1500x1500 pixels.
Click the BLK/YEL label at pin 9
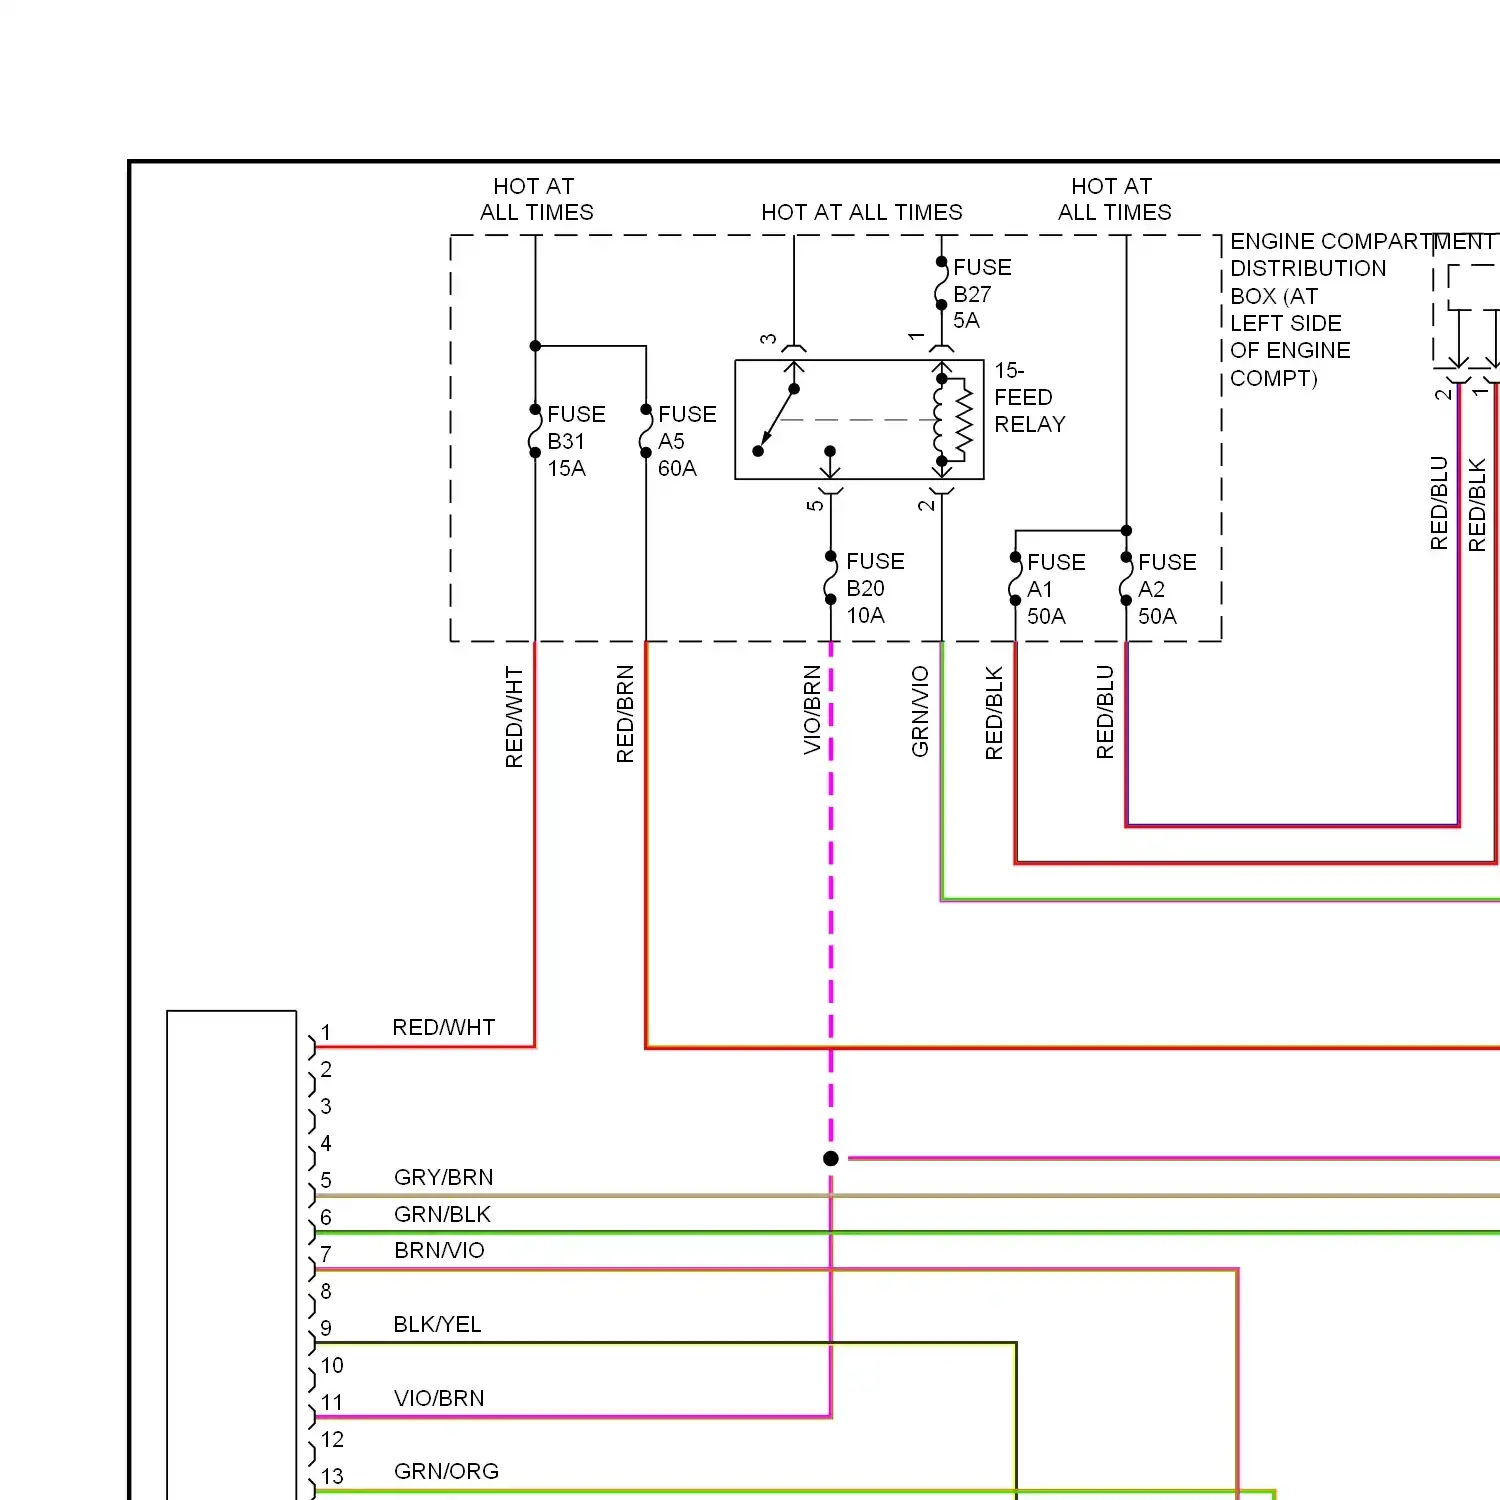(437, 1324)
